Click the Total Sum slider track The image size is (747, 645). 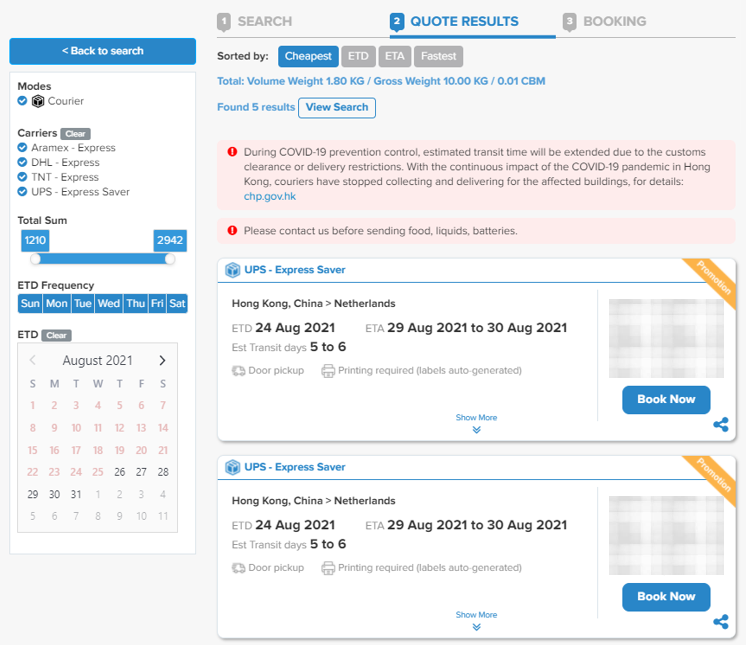102,259
